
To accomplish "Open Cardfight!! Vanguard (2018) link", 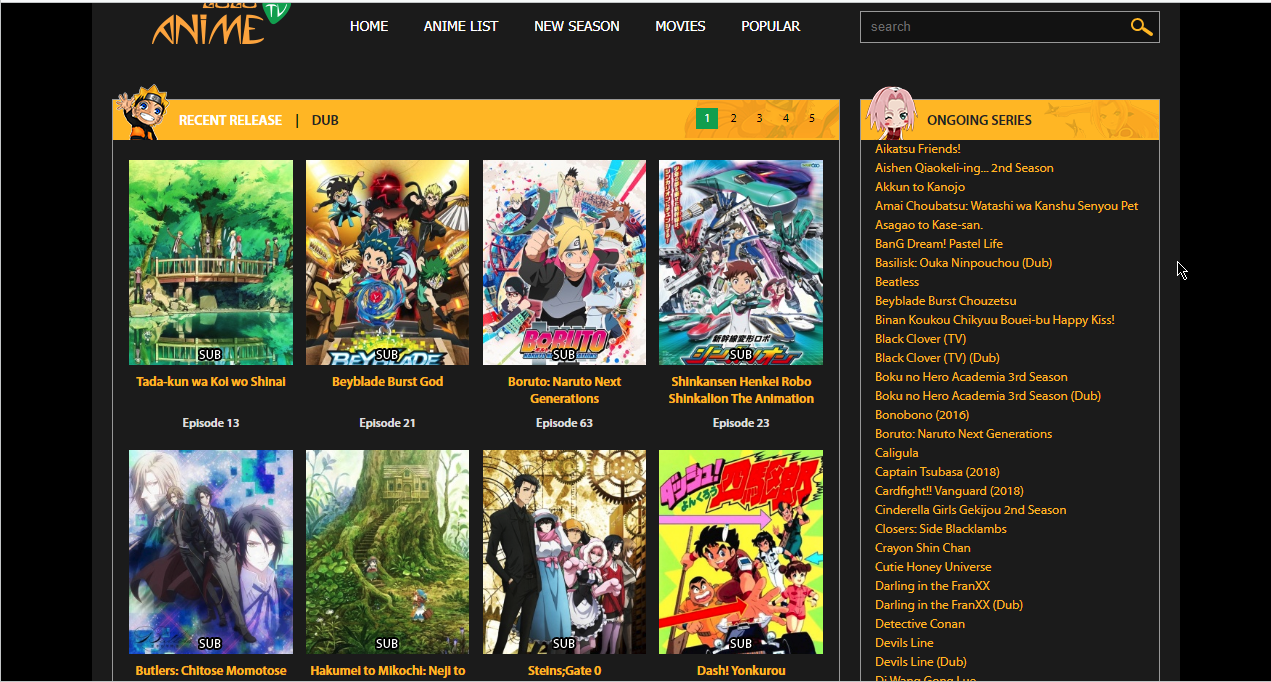I will pyautogui.click(x=949, y=491).
